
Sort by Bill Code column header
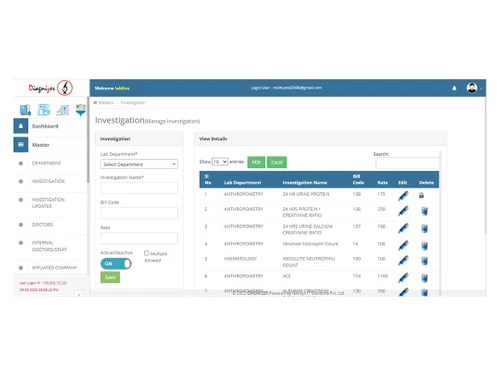358,179
